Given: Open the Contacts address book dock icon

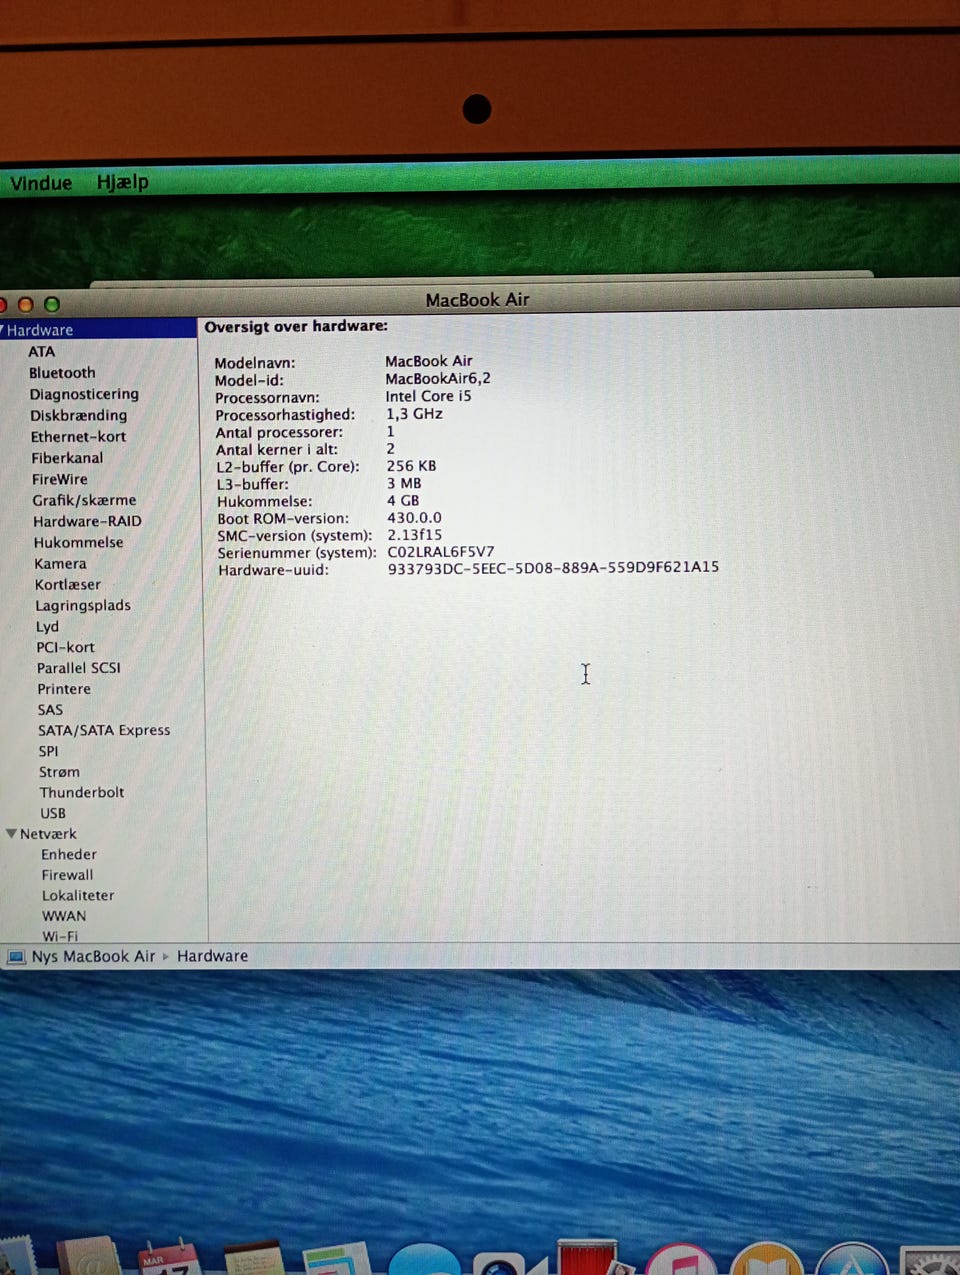Looking at the screenshot, I should point(88,1258).
